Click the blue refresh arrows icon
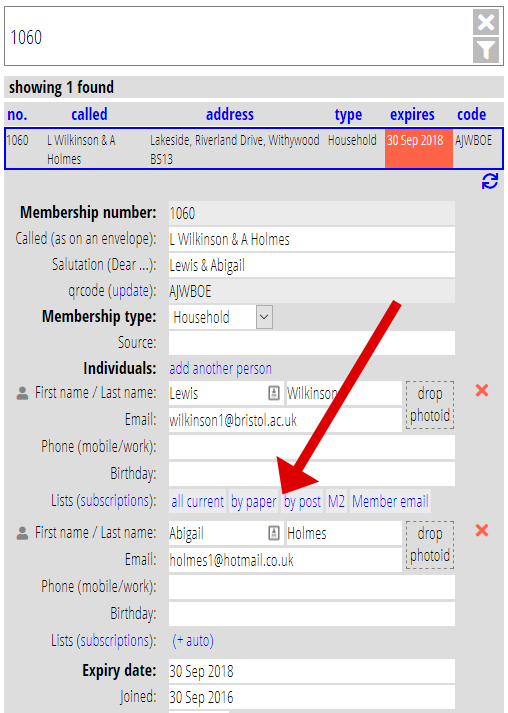508x713 pixels. click(x=489, y=182)
